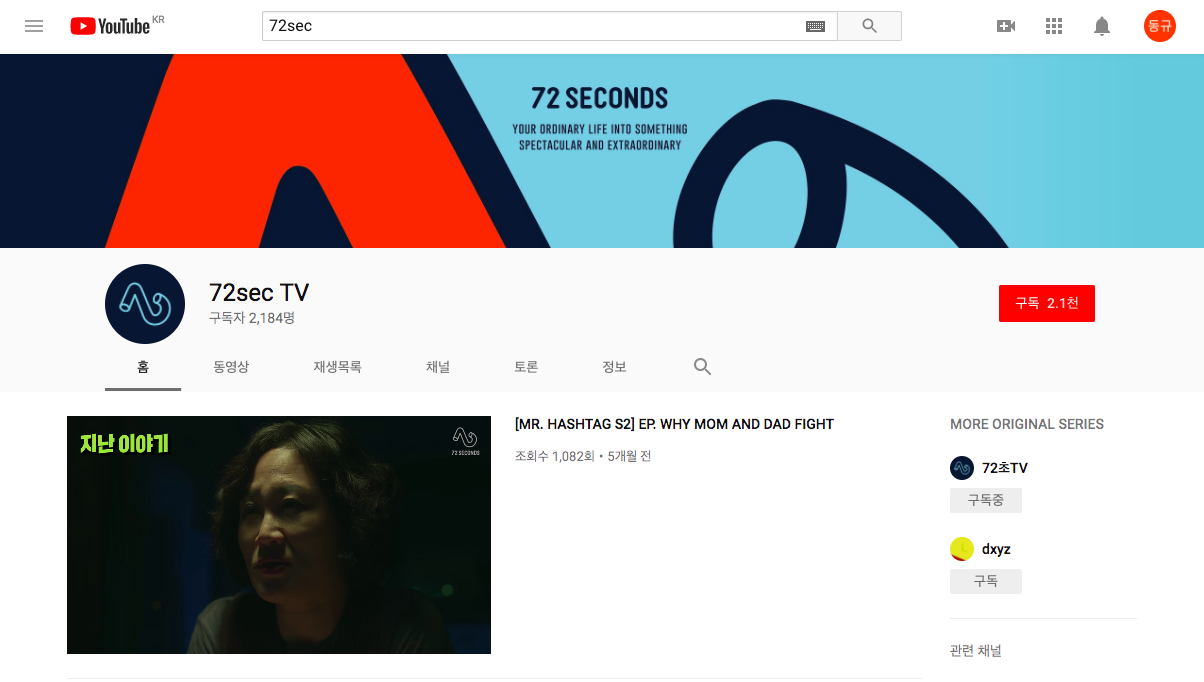
Task: Open the notifications bell
Action: point(1102,26)
